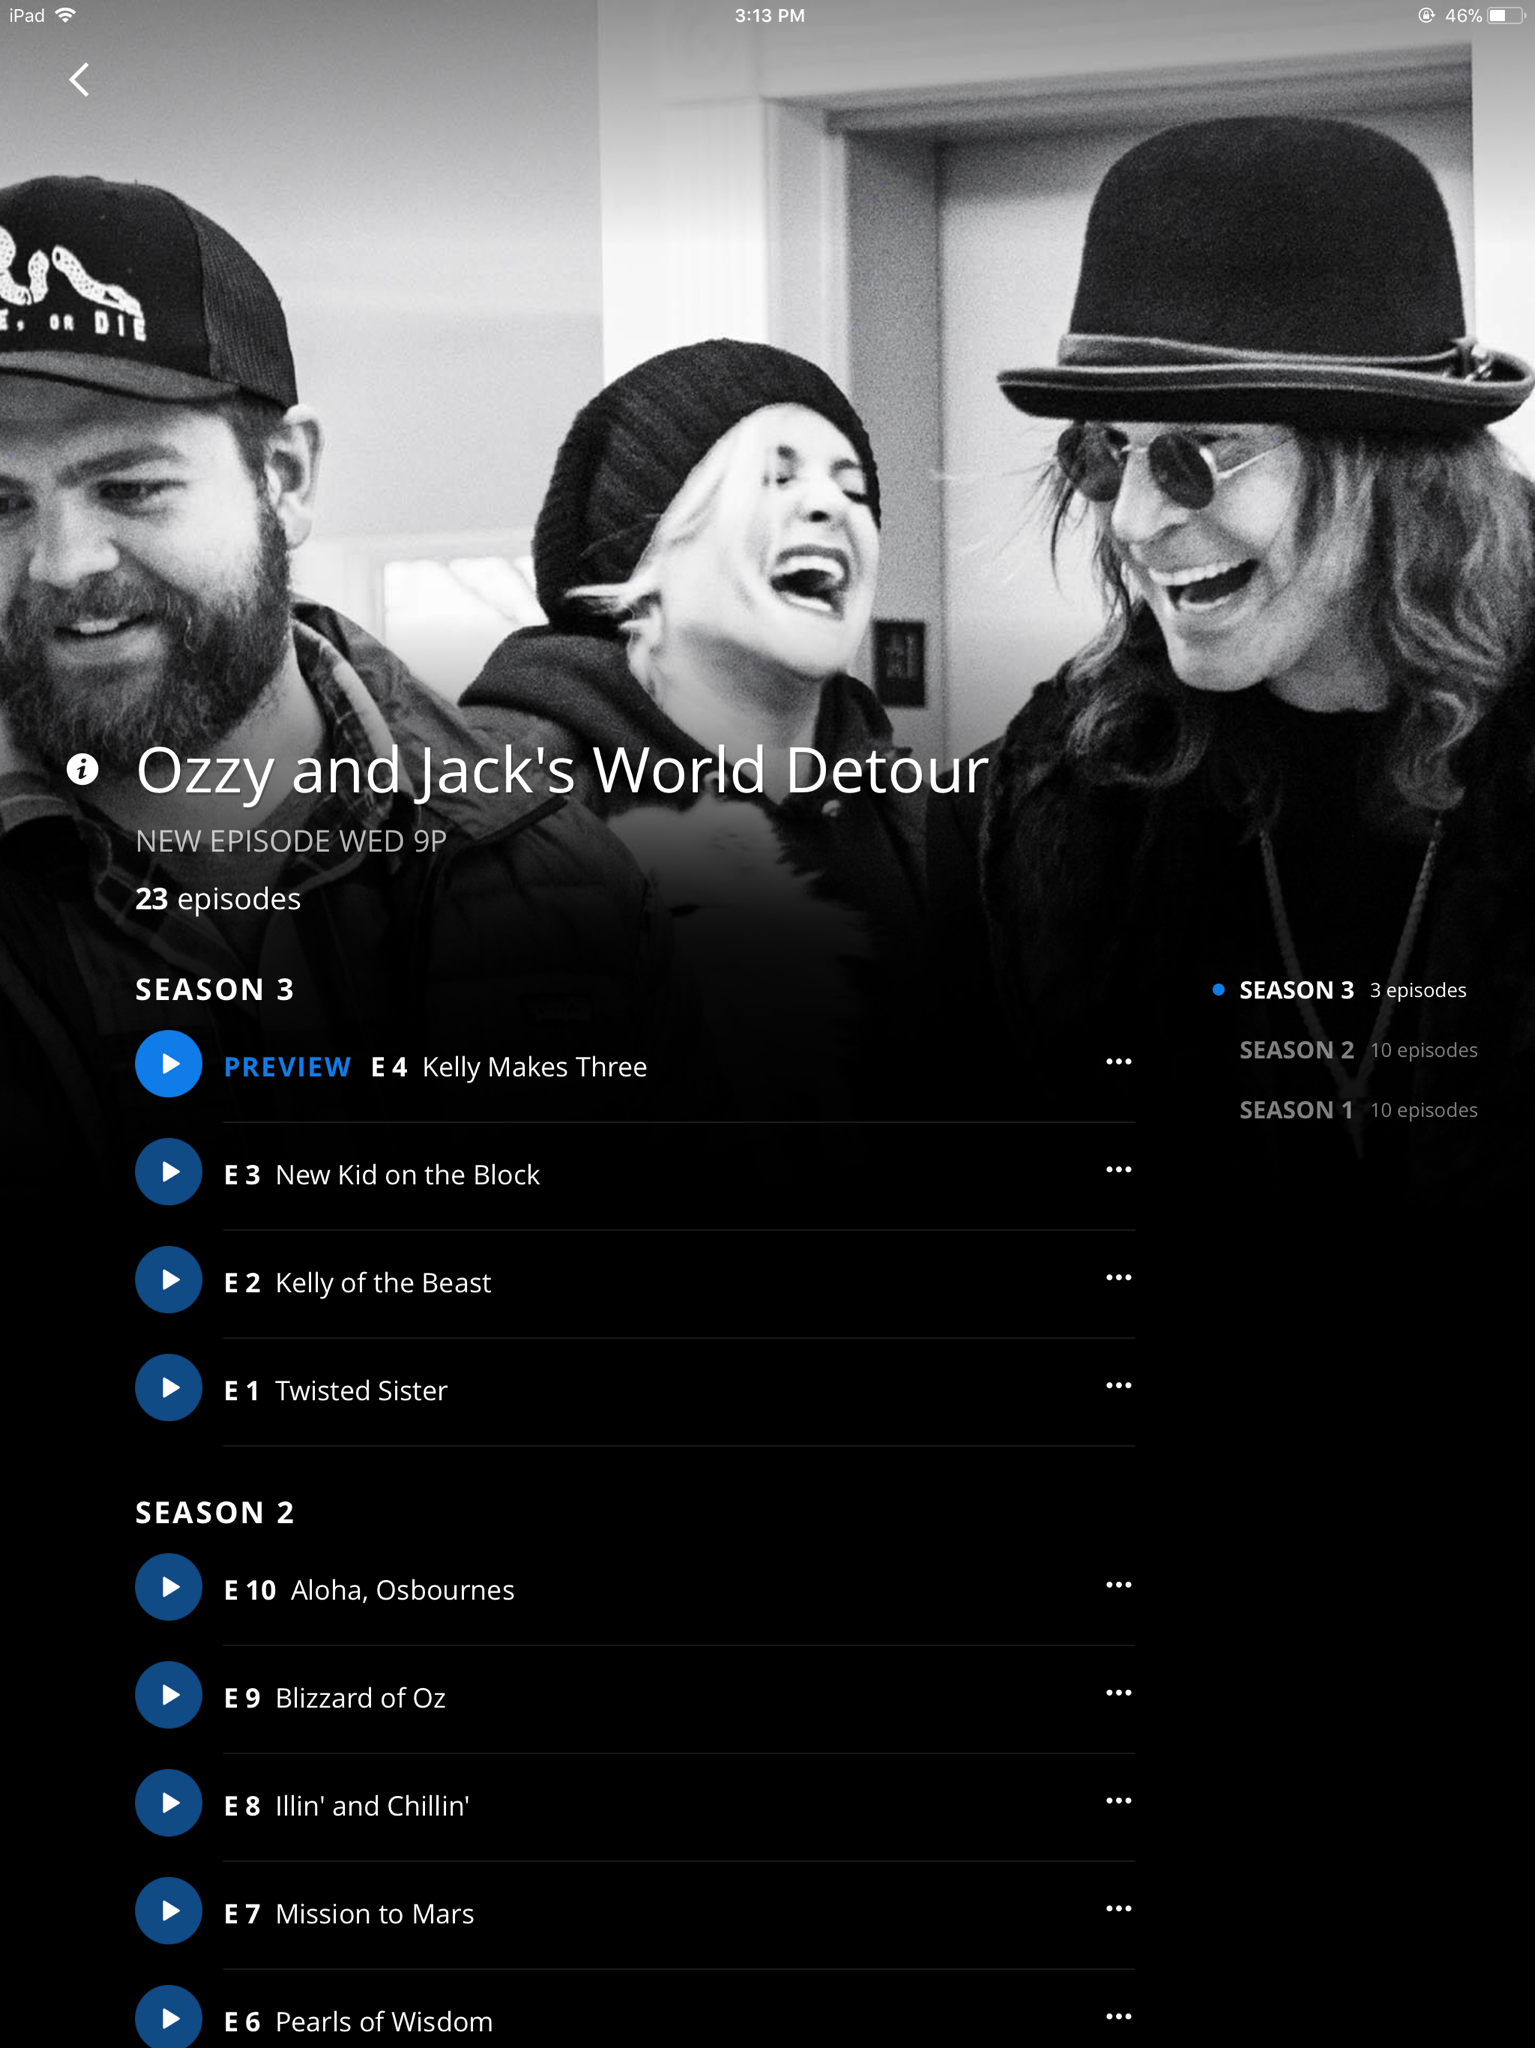The width and height of the screenshot is (1535, 2048).
Task: Select the Kelly Makes Three episode title
Action: coord(534,1067)
